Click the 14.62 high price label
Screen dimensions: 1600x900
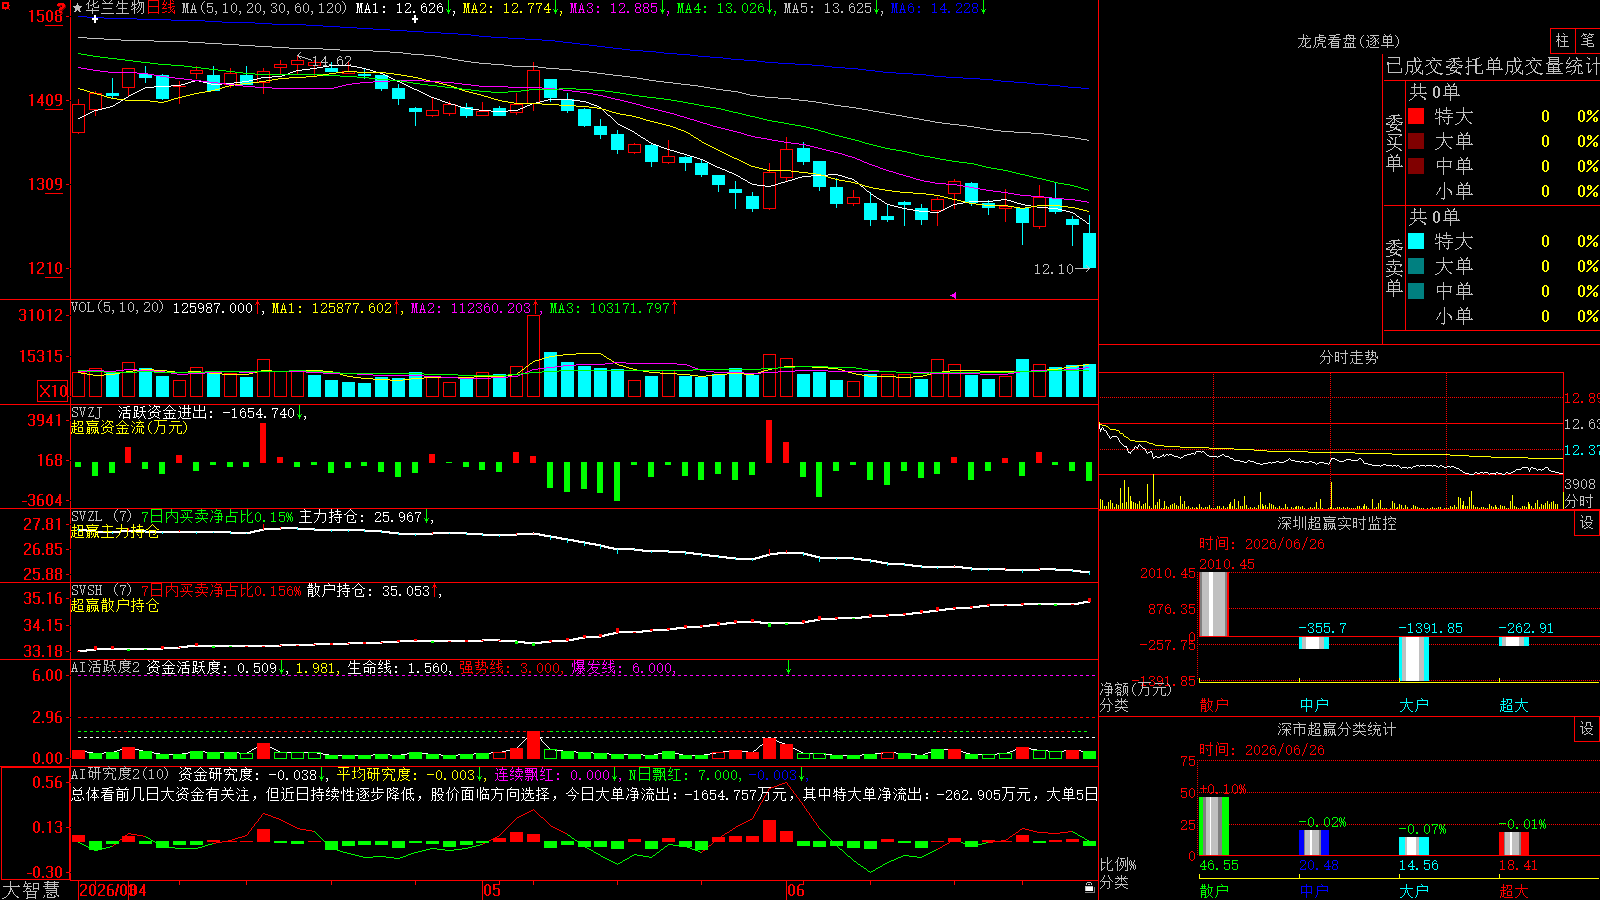click(330, 62)
